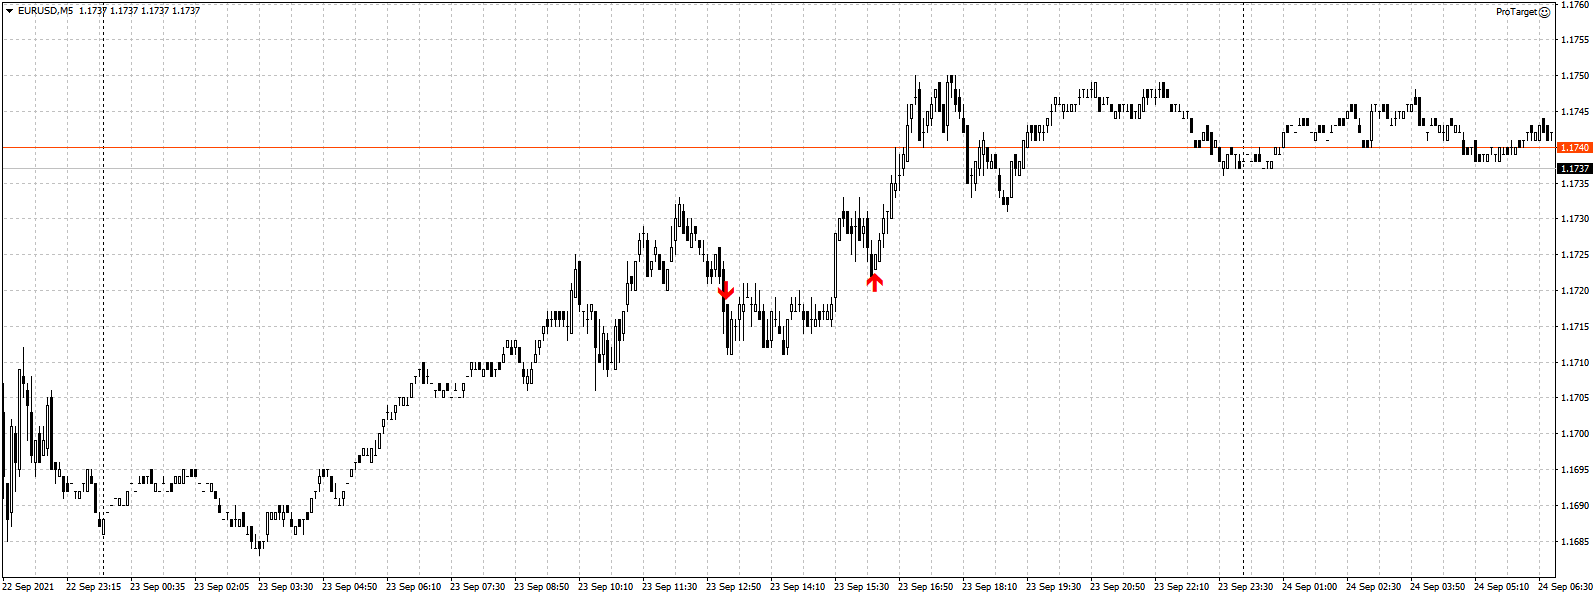Click the 1.1745 price scale value

coord(1575,112)
